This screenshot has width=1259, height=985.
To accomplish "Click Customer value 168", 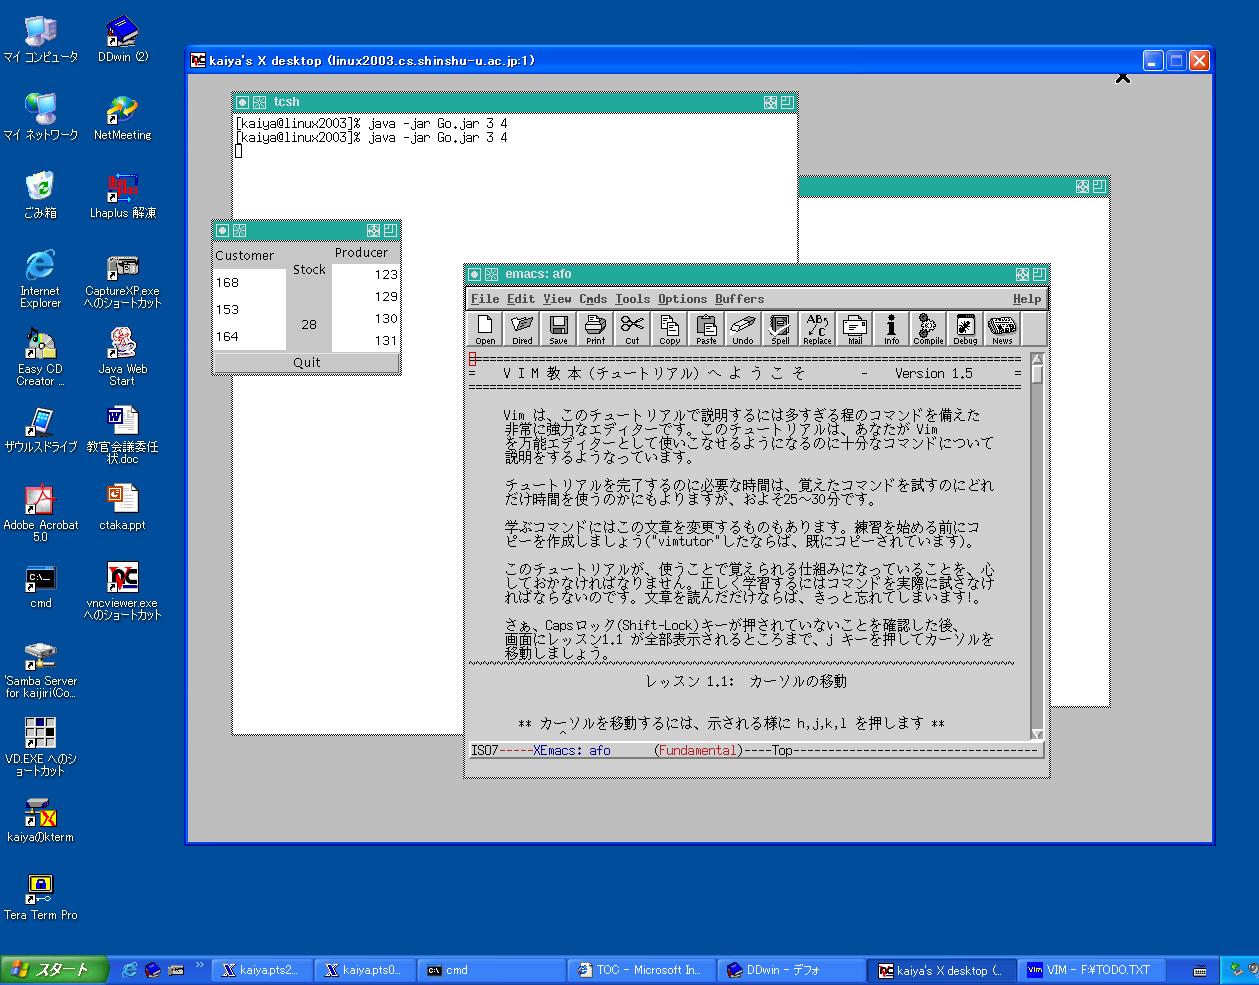I will click(x=227, y=282).
